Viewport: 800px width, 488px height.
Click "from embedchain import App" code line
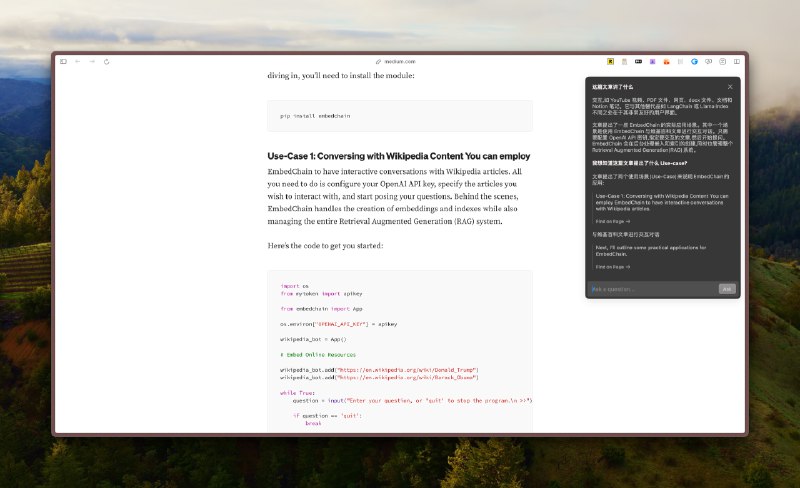click(x=321, y=309)
